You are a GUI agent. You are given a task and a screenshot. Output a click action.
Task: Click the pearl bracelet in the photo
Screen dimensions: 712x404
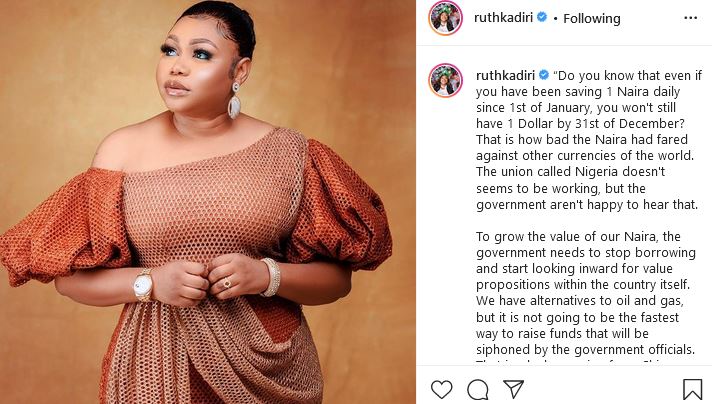tap(271, 277)
